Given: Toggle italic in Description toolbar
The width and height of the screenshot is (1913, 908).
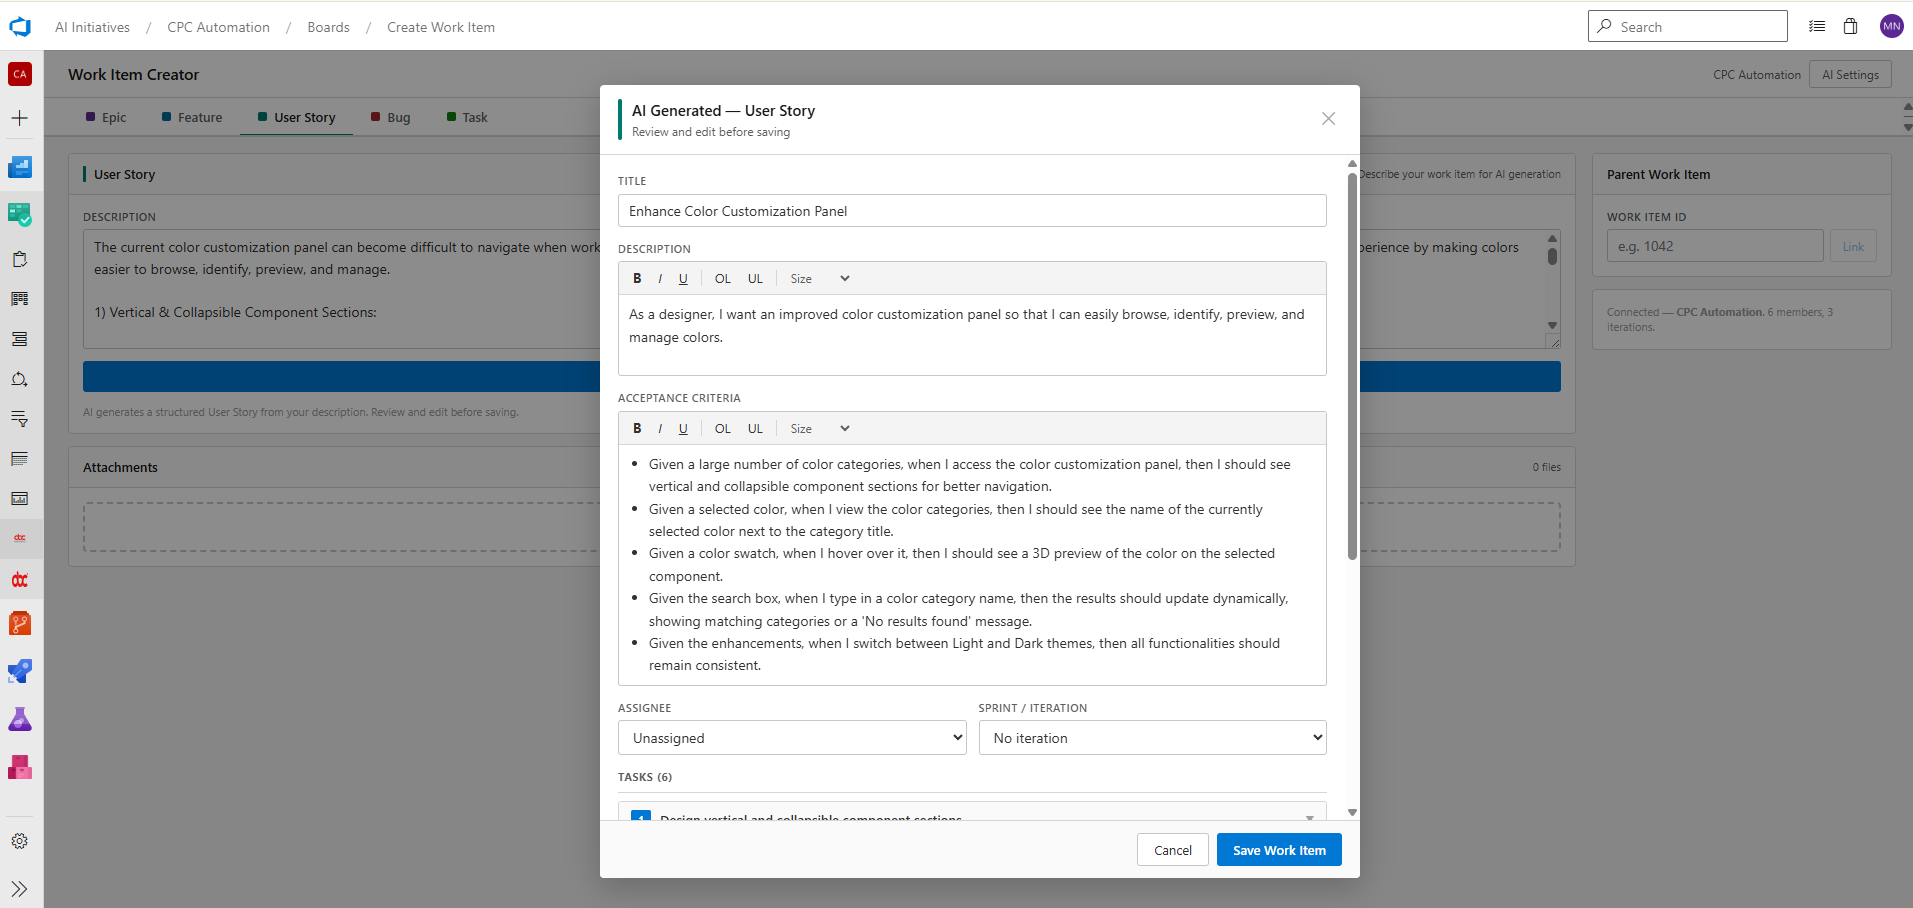Looking at the screenshot, I should (660, 279).
